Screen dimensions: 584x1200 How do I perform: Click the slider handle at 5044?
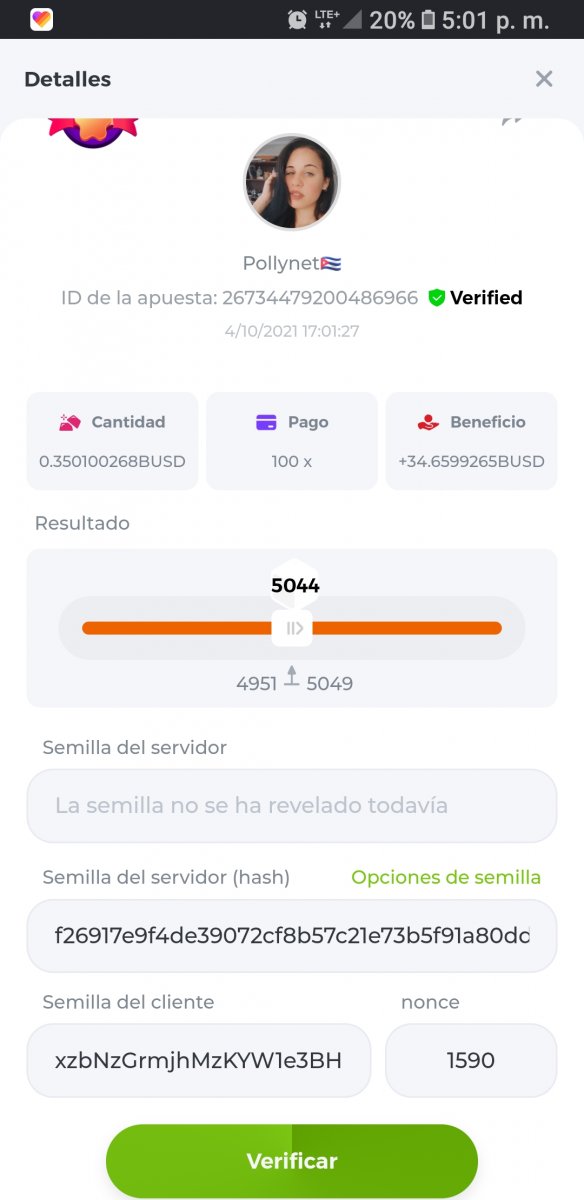(x=292, y=628)
